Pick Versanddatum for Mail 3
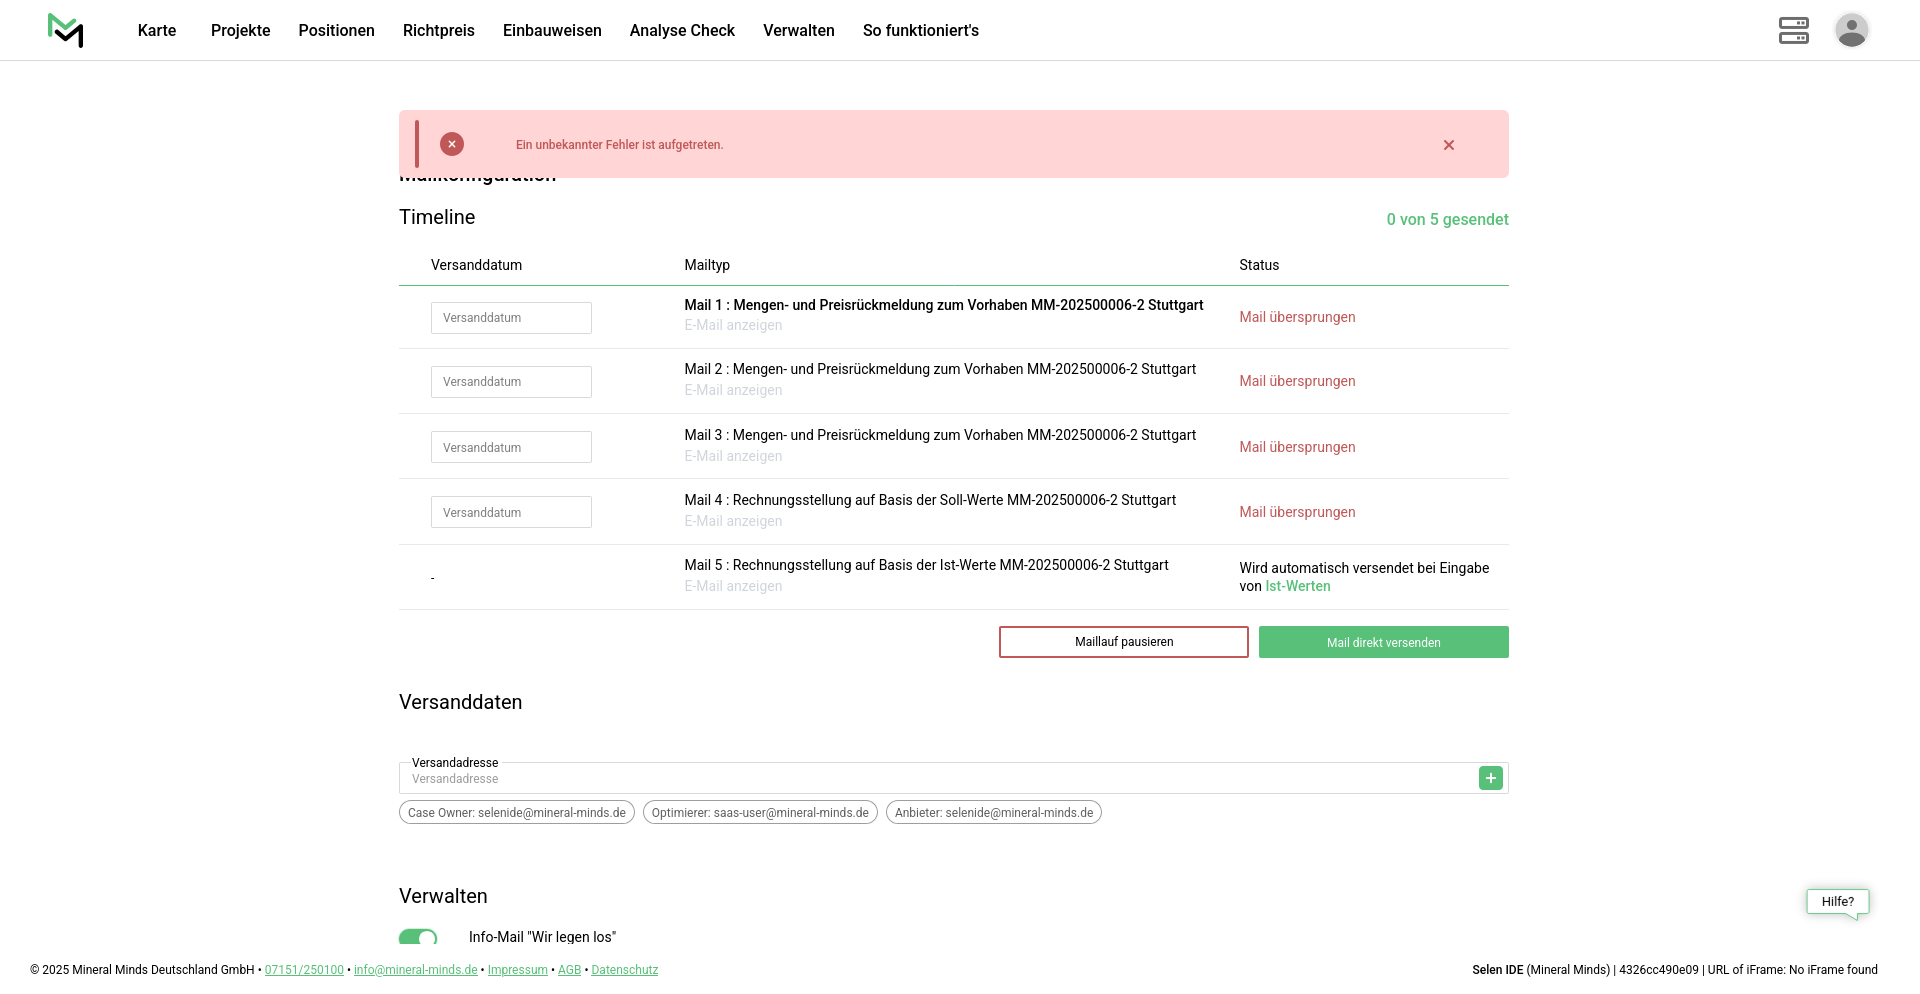Viewport: 1920px width, 994px height. 511,447
